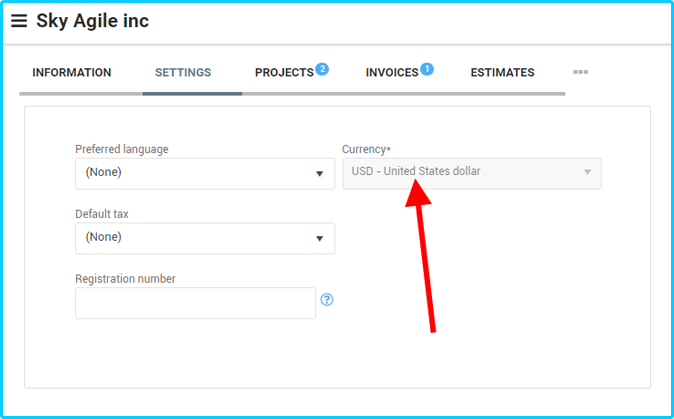Open the Default tax (None) combo box

click(205, 239)
